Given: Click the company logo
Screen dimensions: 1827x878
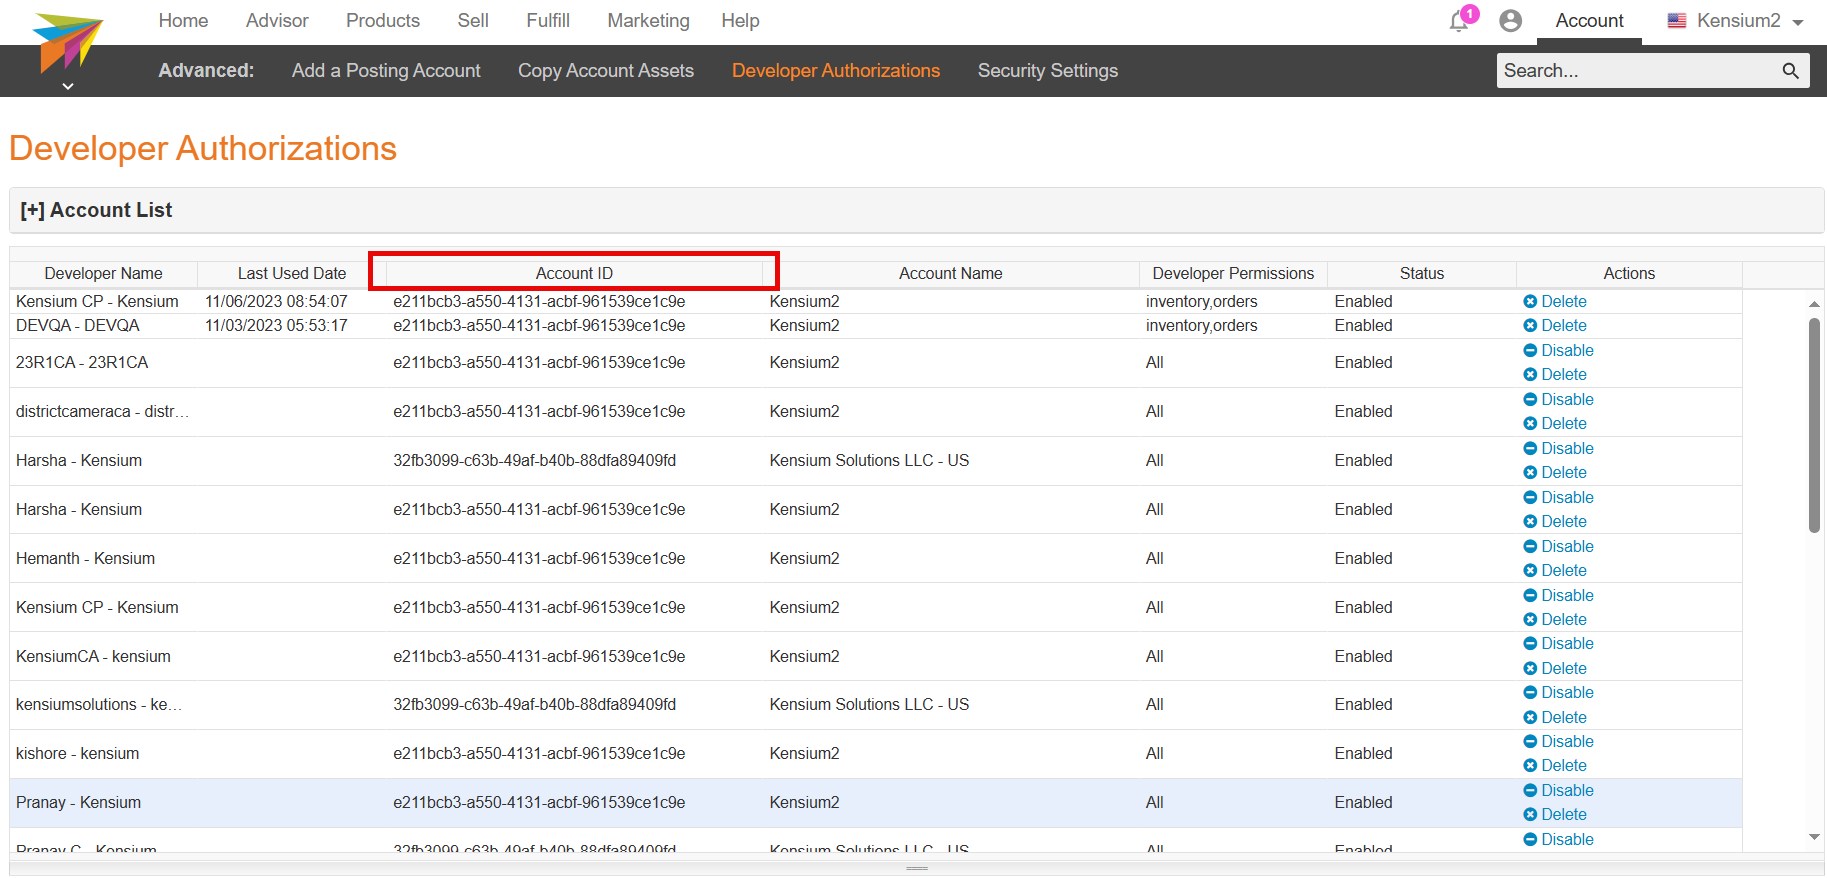Looking at the screenshot, I should point(67,43).
